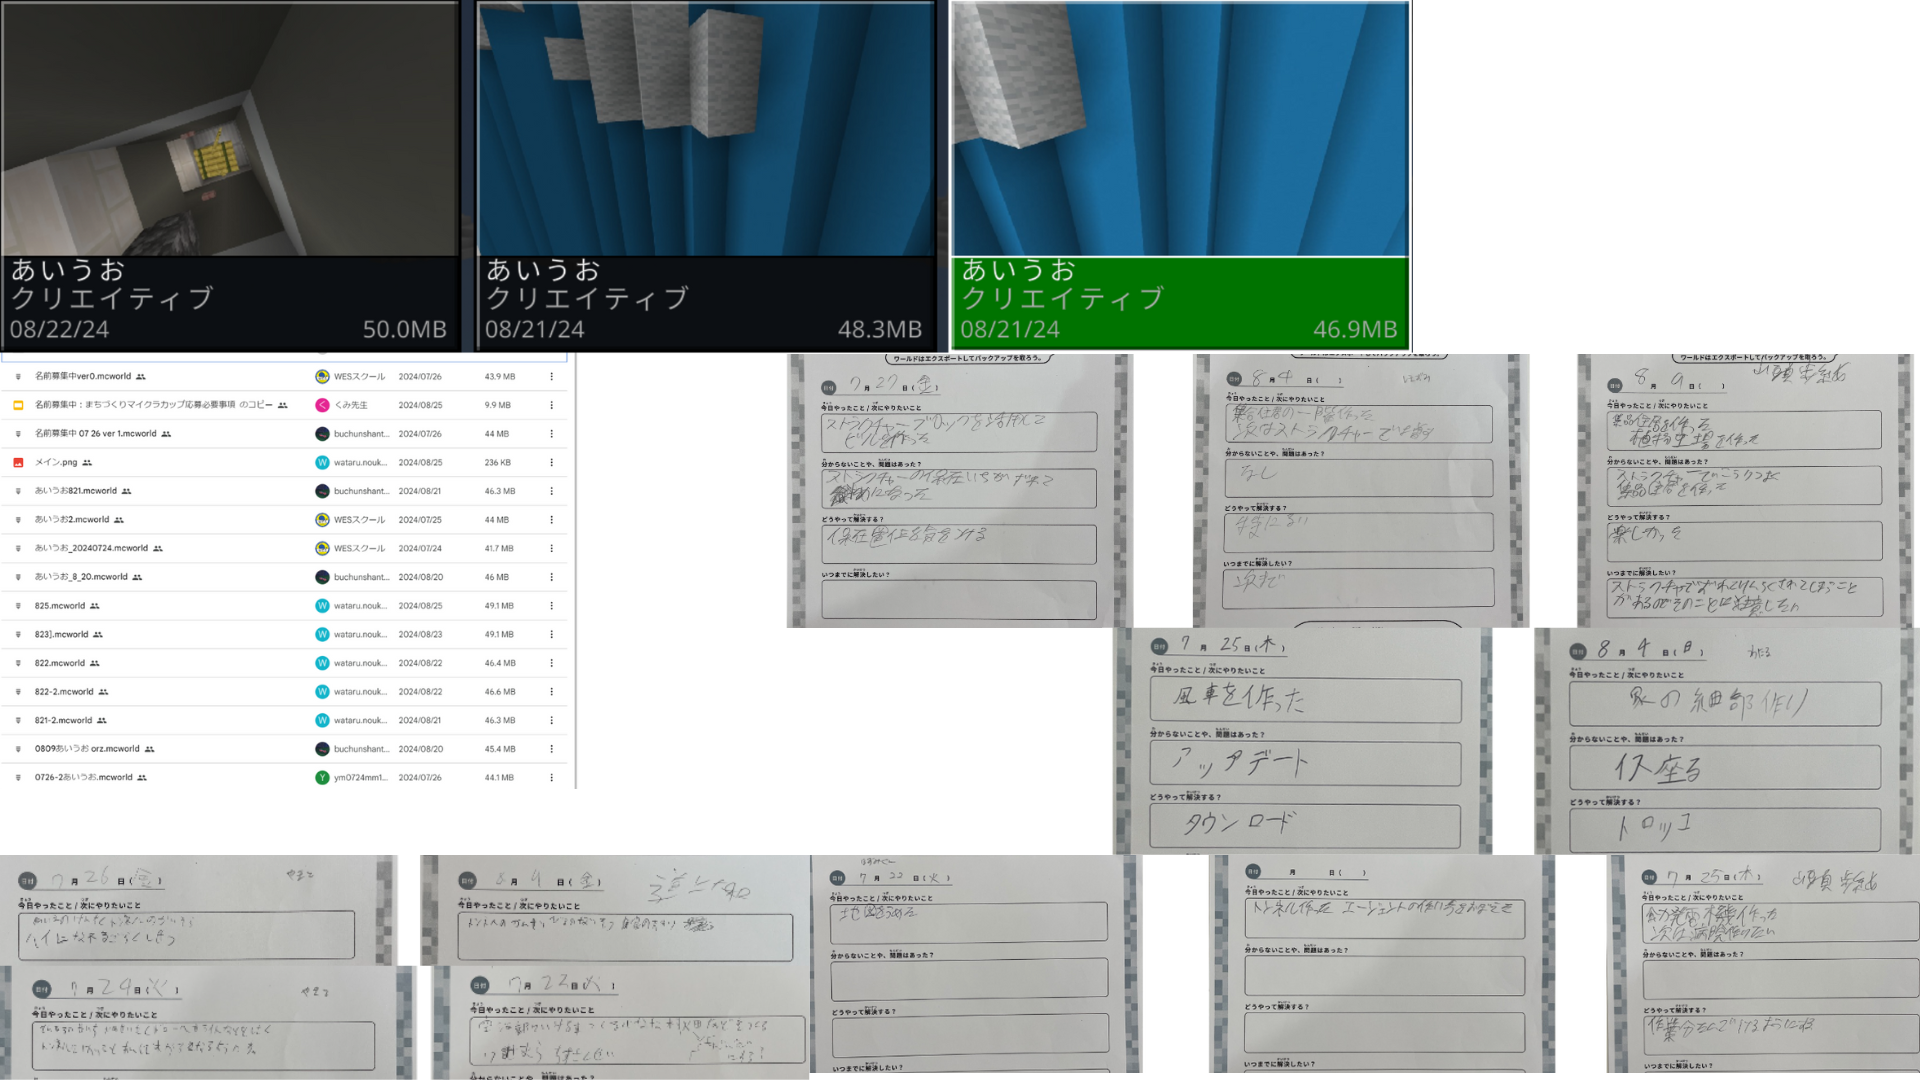Click the file-type icon beside あいうお2.mcworld

(x=18, y=520)
